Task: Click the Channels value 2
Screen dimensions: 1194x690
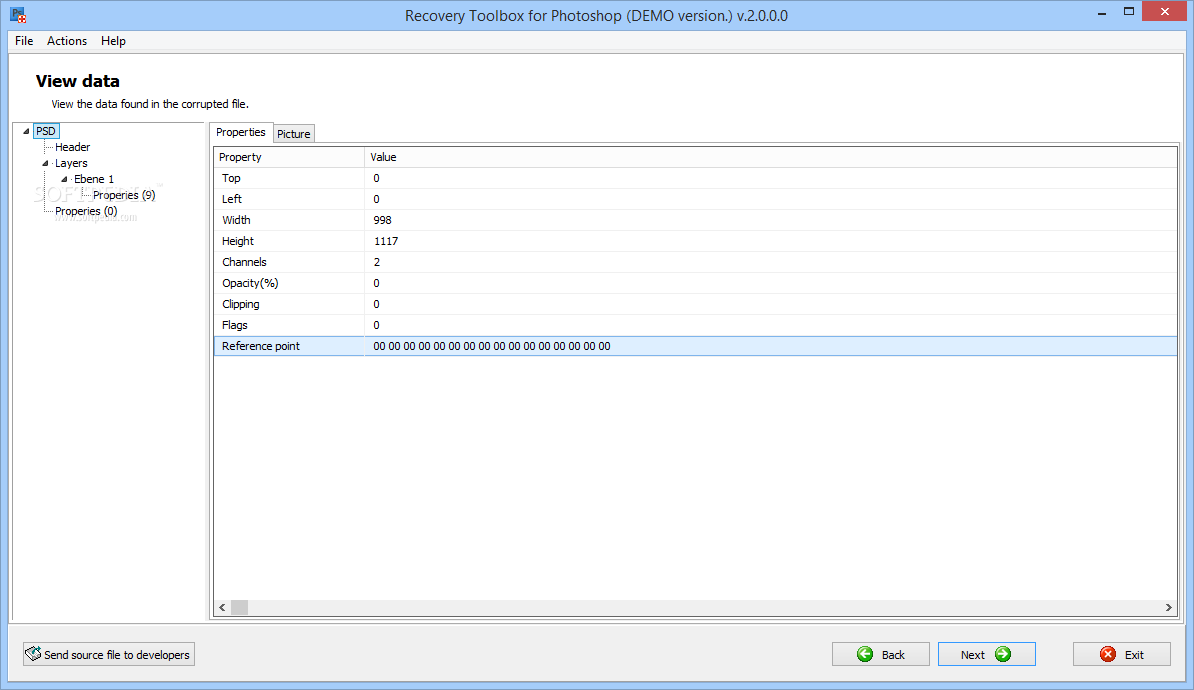Action: (x=377, y=262)
